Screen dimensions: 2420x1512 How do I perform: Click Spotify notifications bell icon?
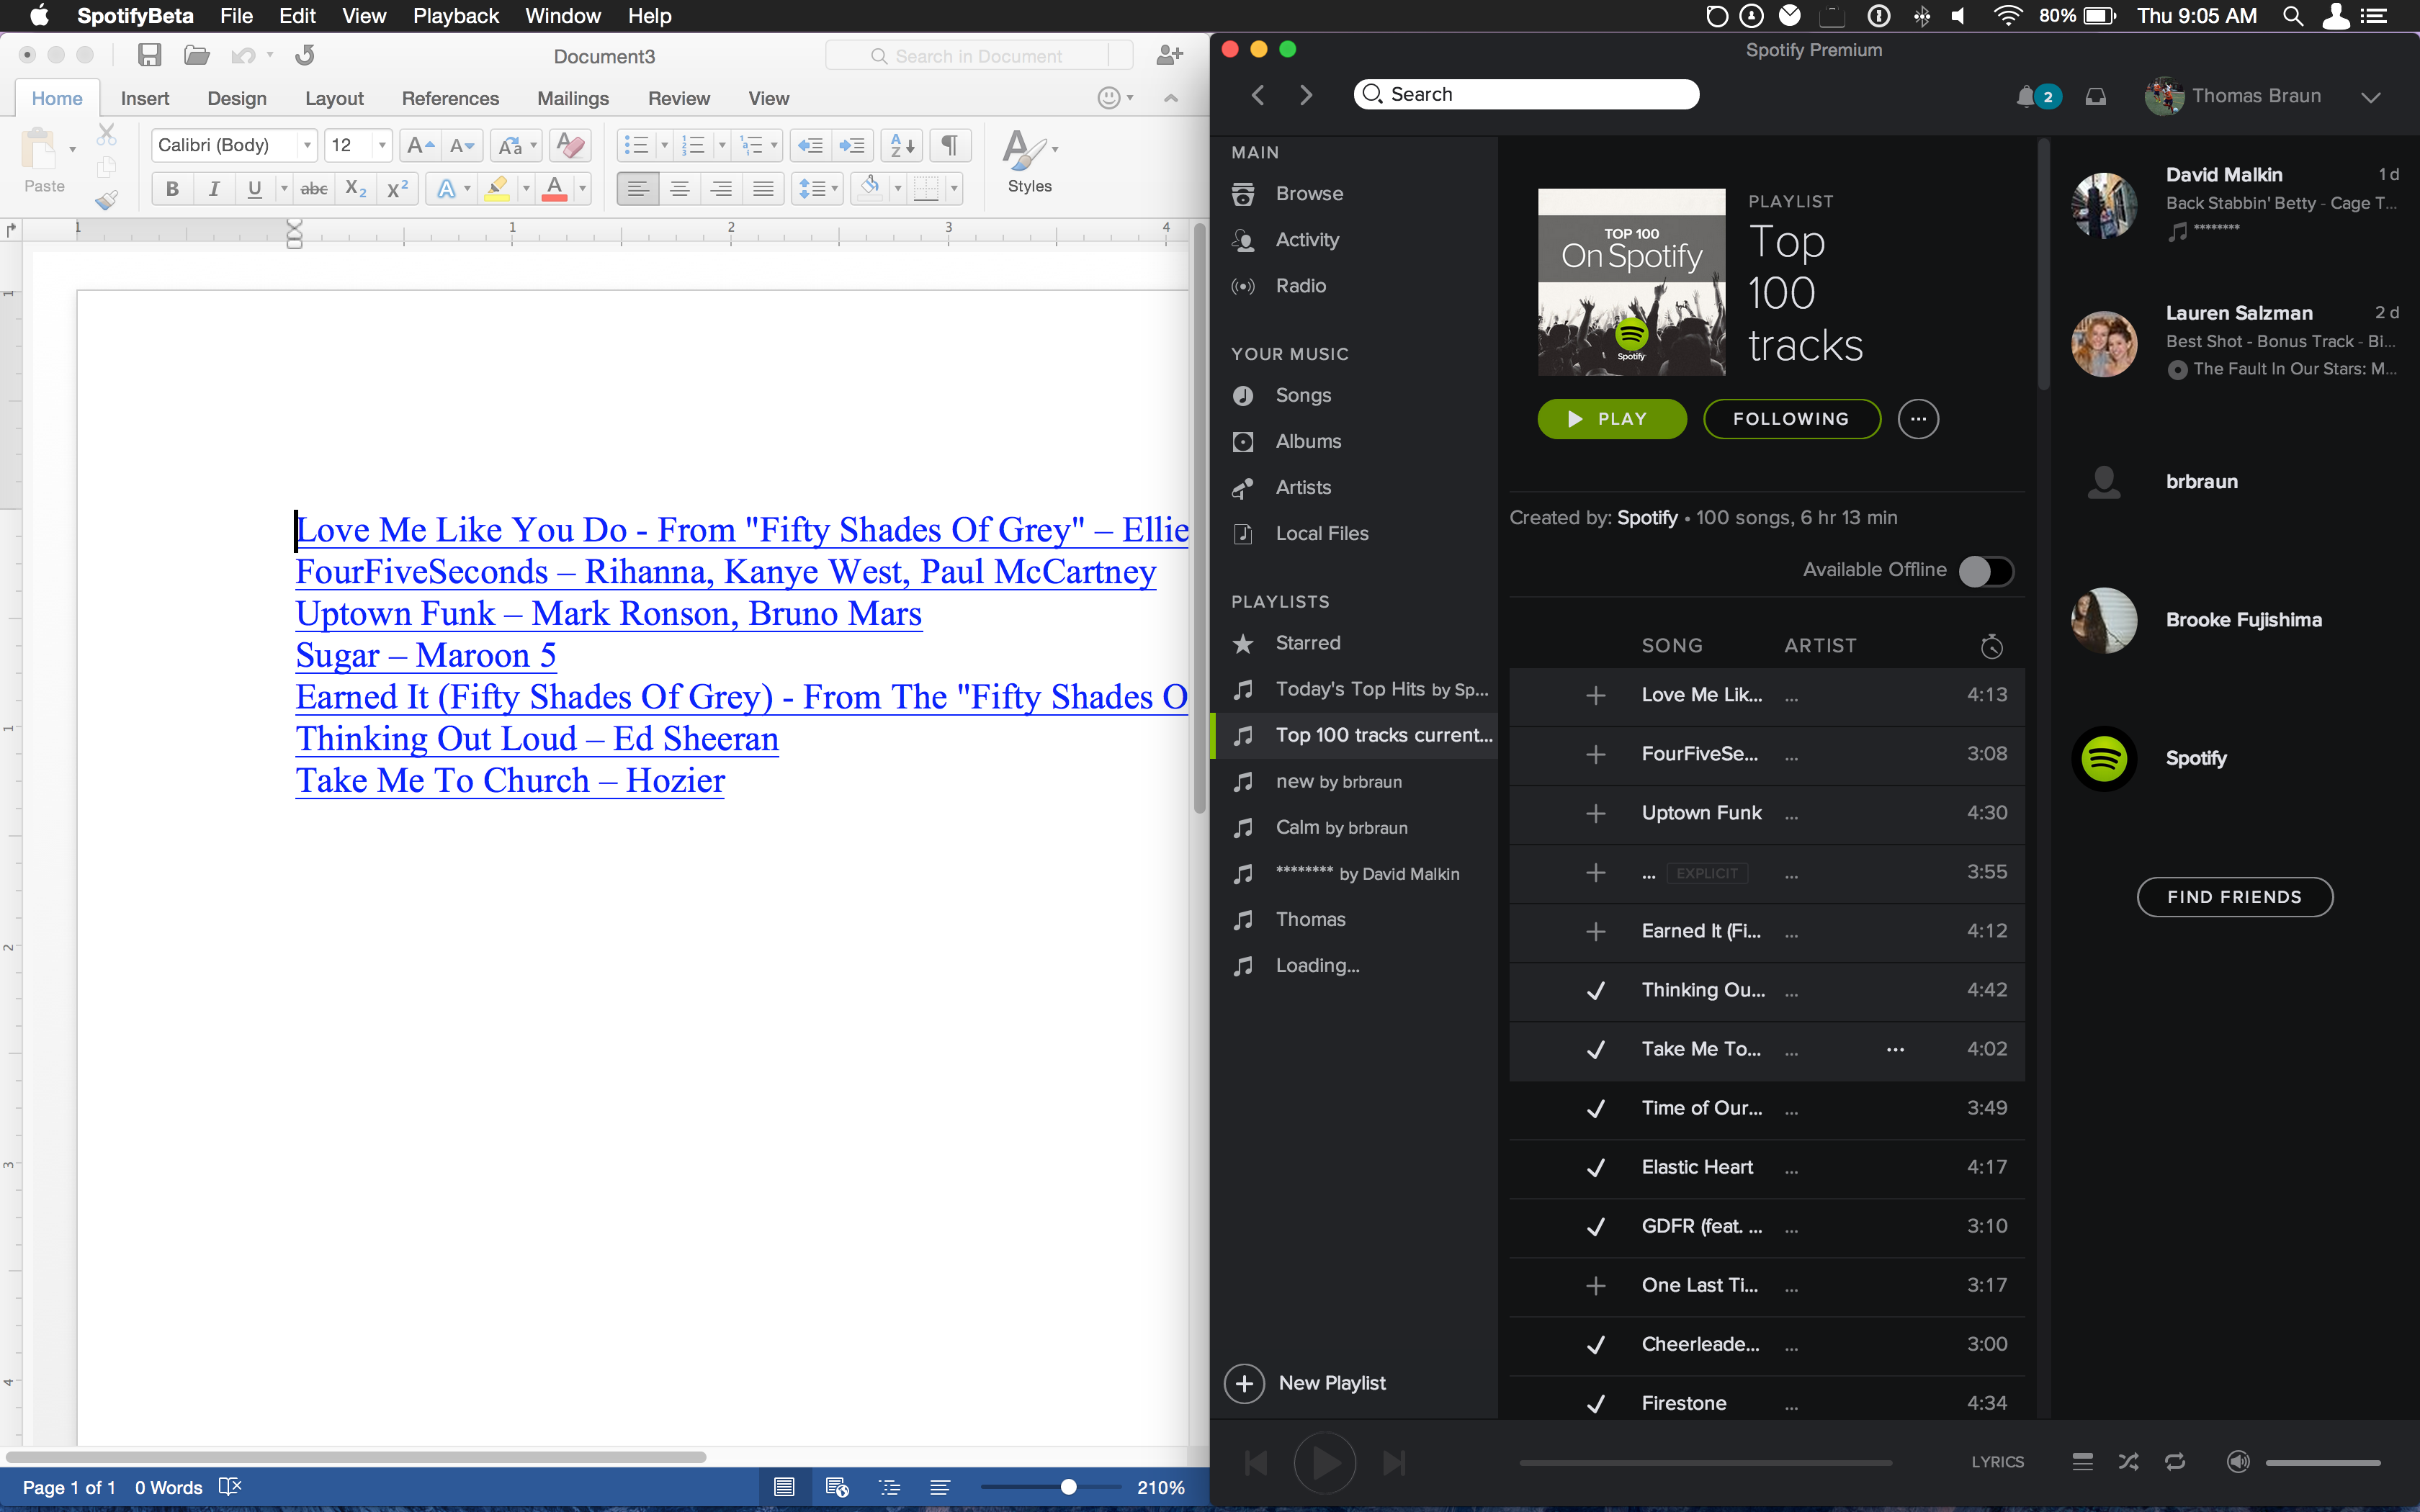pyautogui.click(x=2026, y=96)
